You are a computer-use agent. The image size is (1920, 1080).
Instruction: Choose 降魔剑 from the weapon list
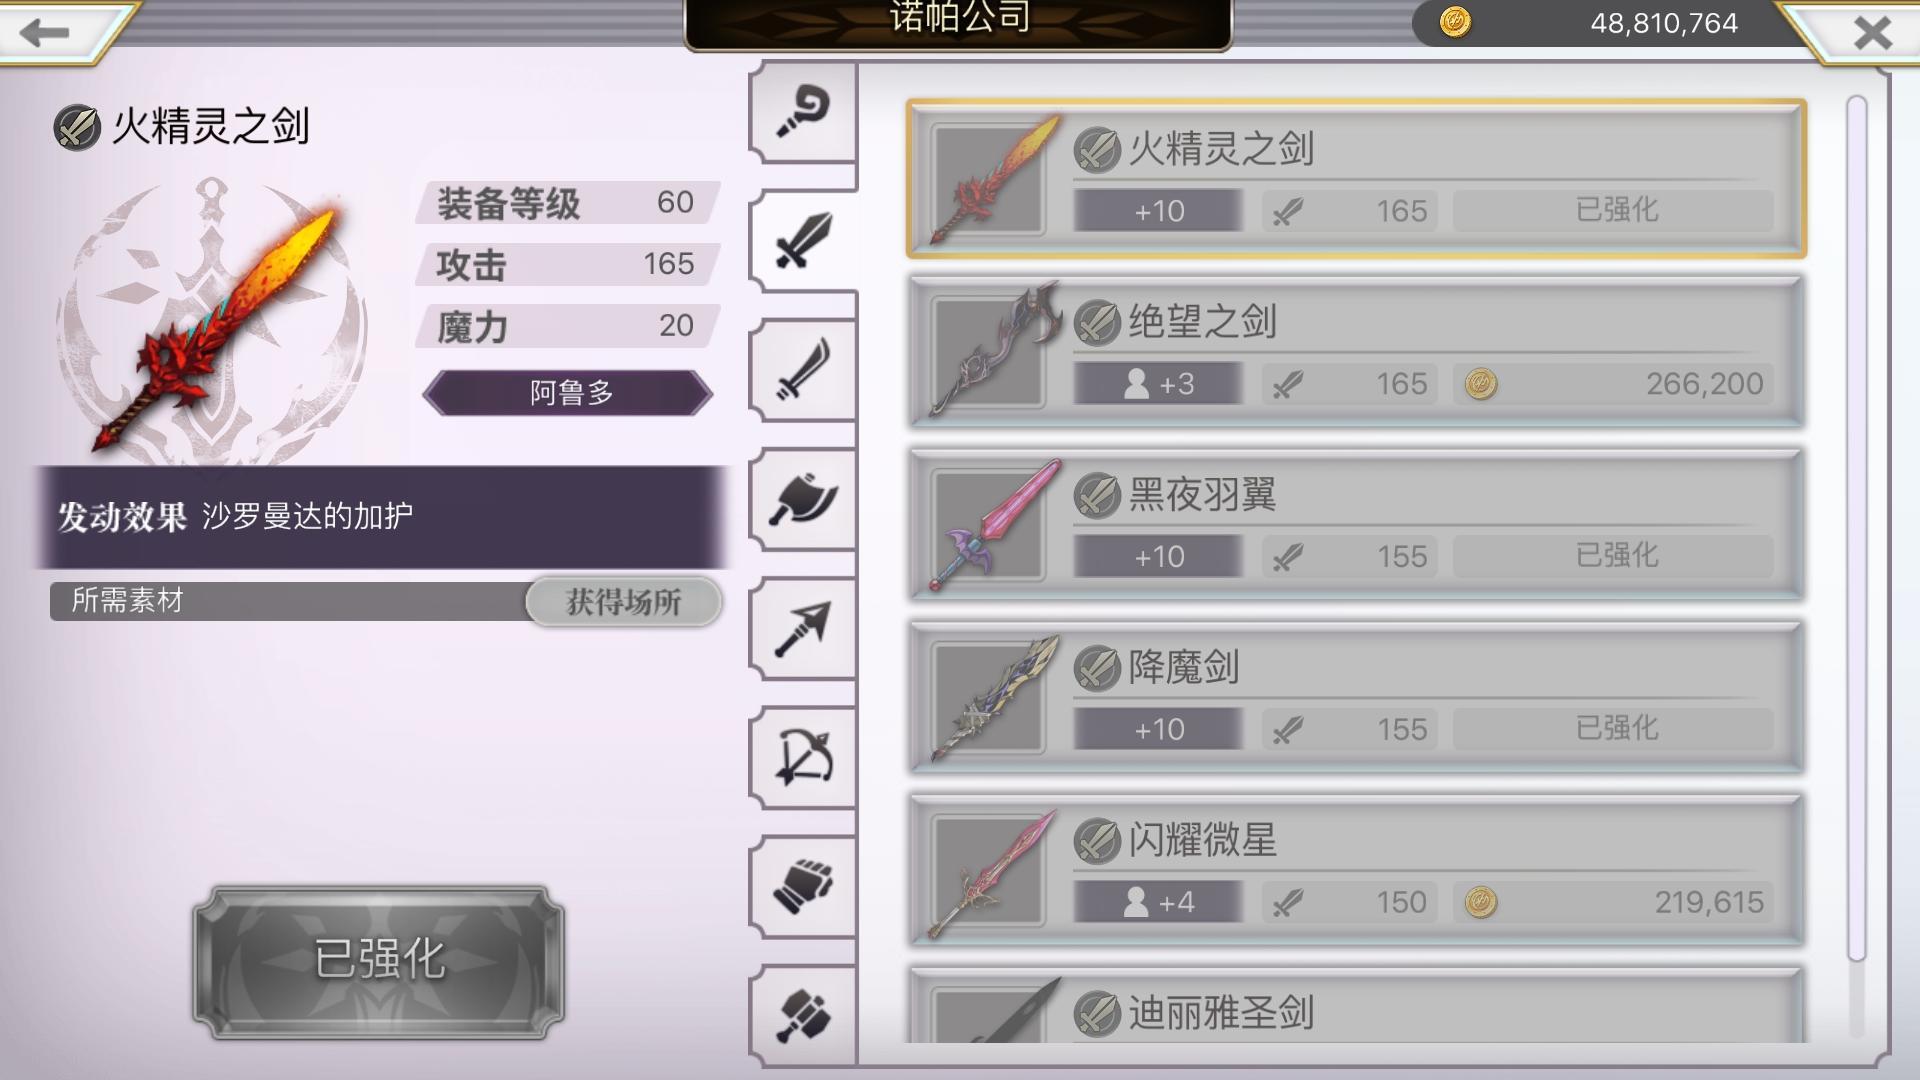click(1356, 698)
